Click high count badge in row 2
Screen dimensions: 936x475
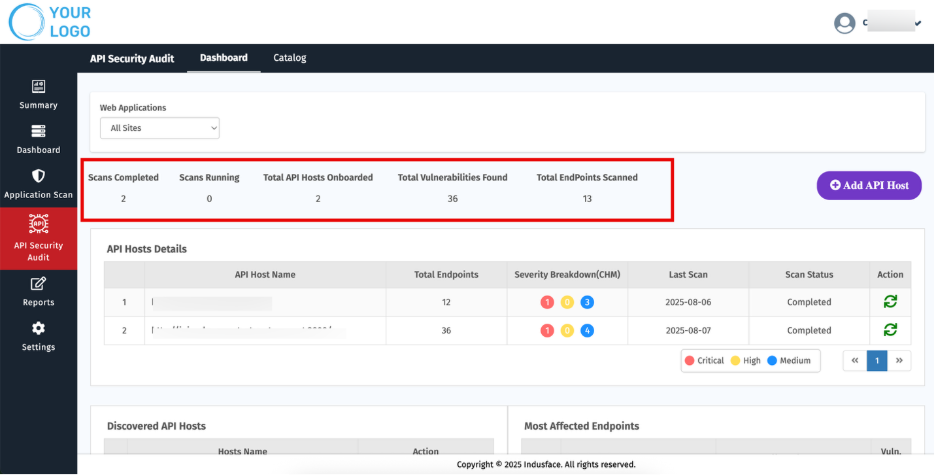click(567, 331)
